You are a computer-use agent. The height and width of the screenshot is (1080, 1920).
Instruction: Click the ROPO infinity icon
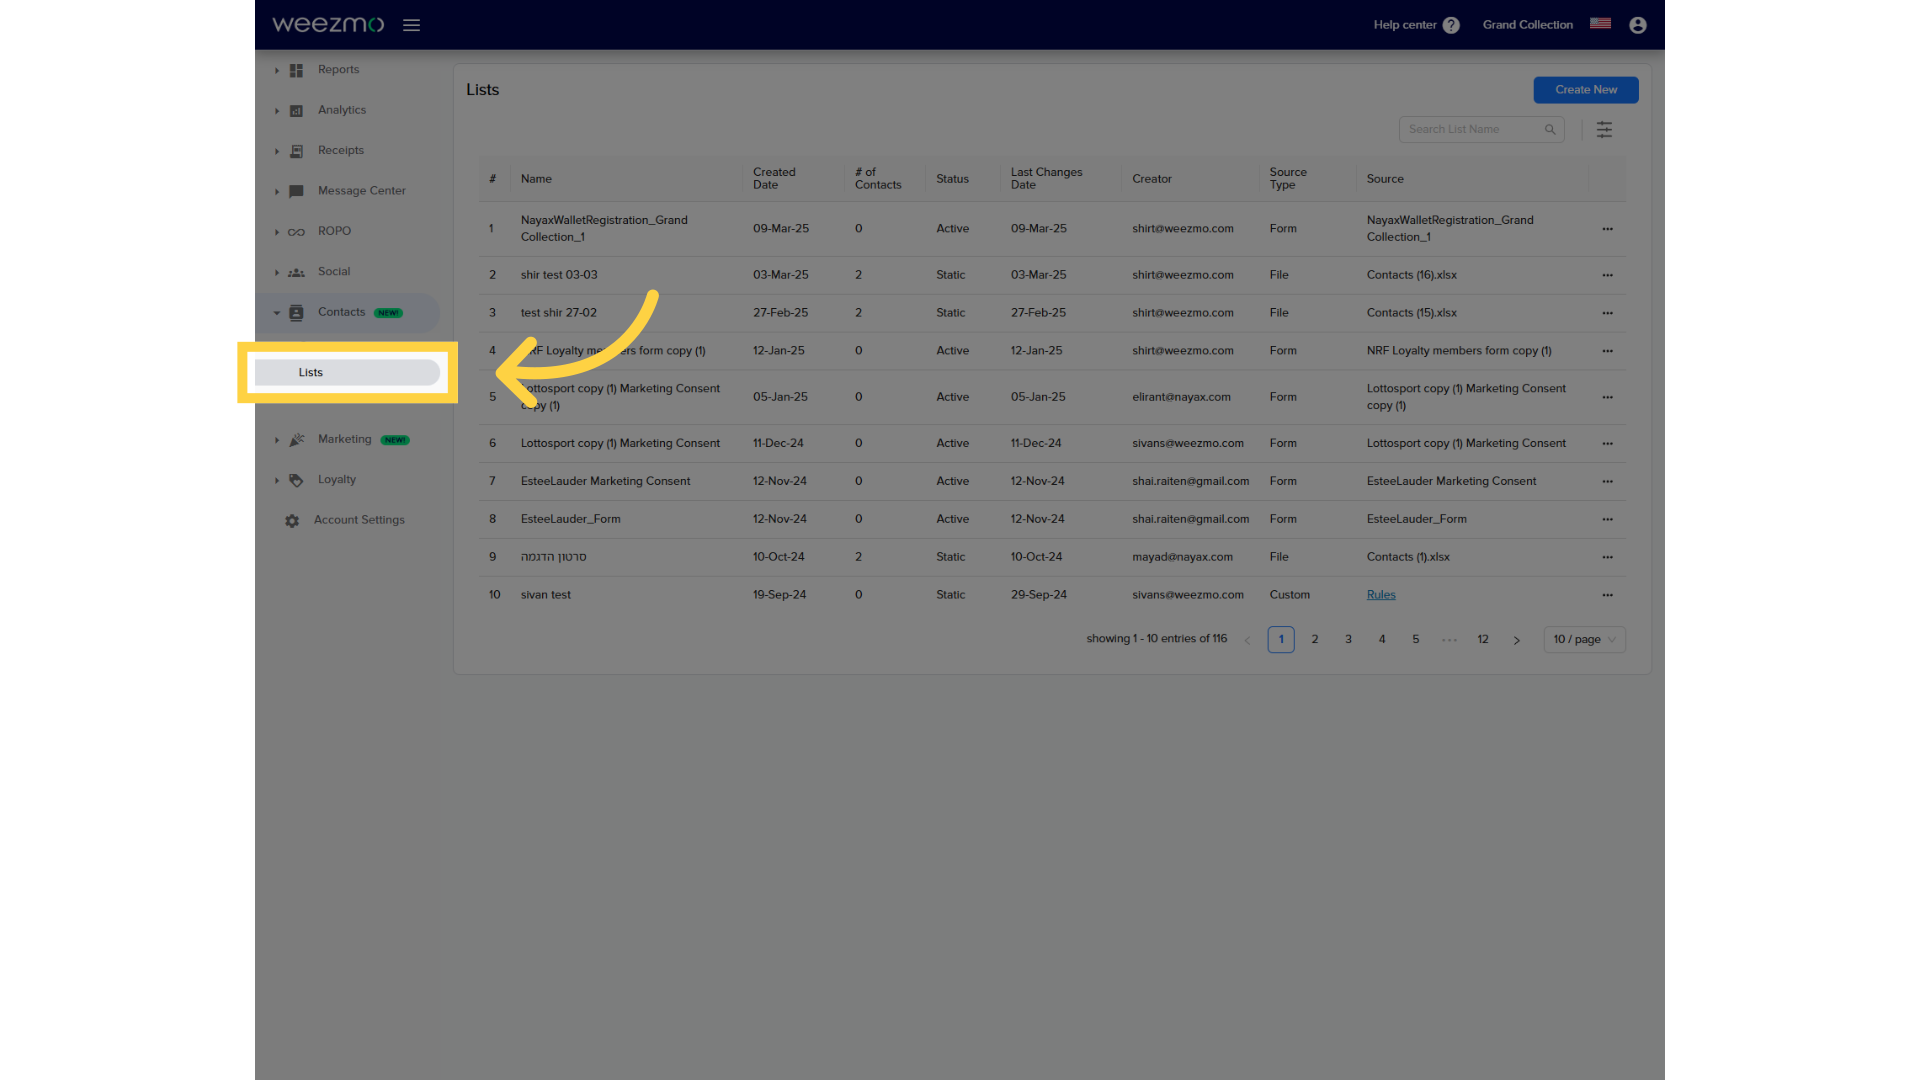(296, 232)
